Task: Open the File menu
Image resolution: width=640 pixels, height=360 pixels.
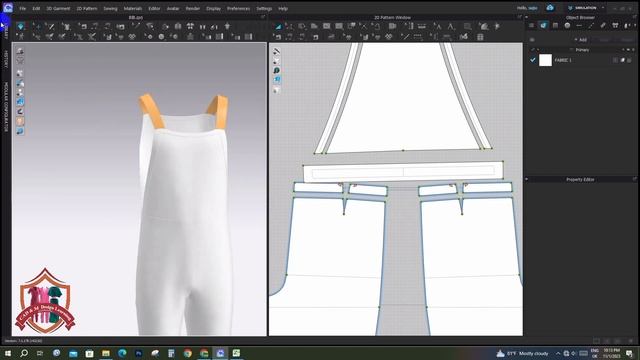Action: (x=22, y=8)
